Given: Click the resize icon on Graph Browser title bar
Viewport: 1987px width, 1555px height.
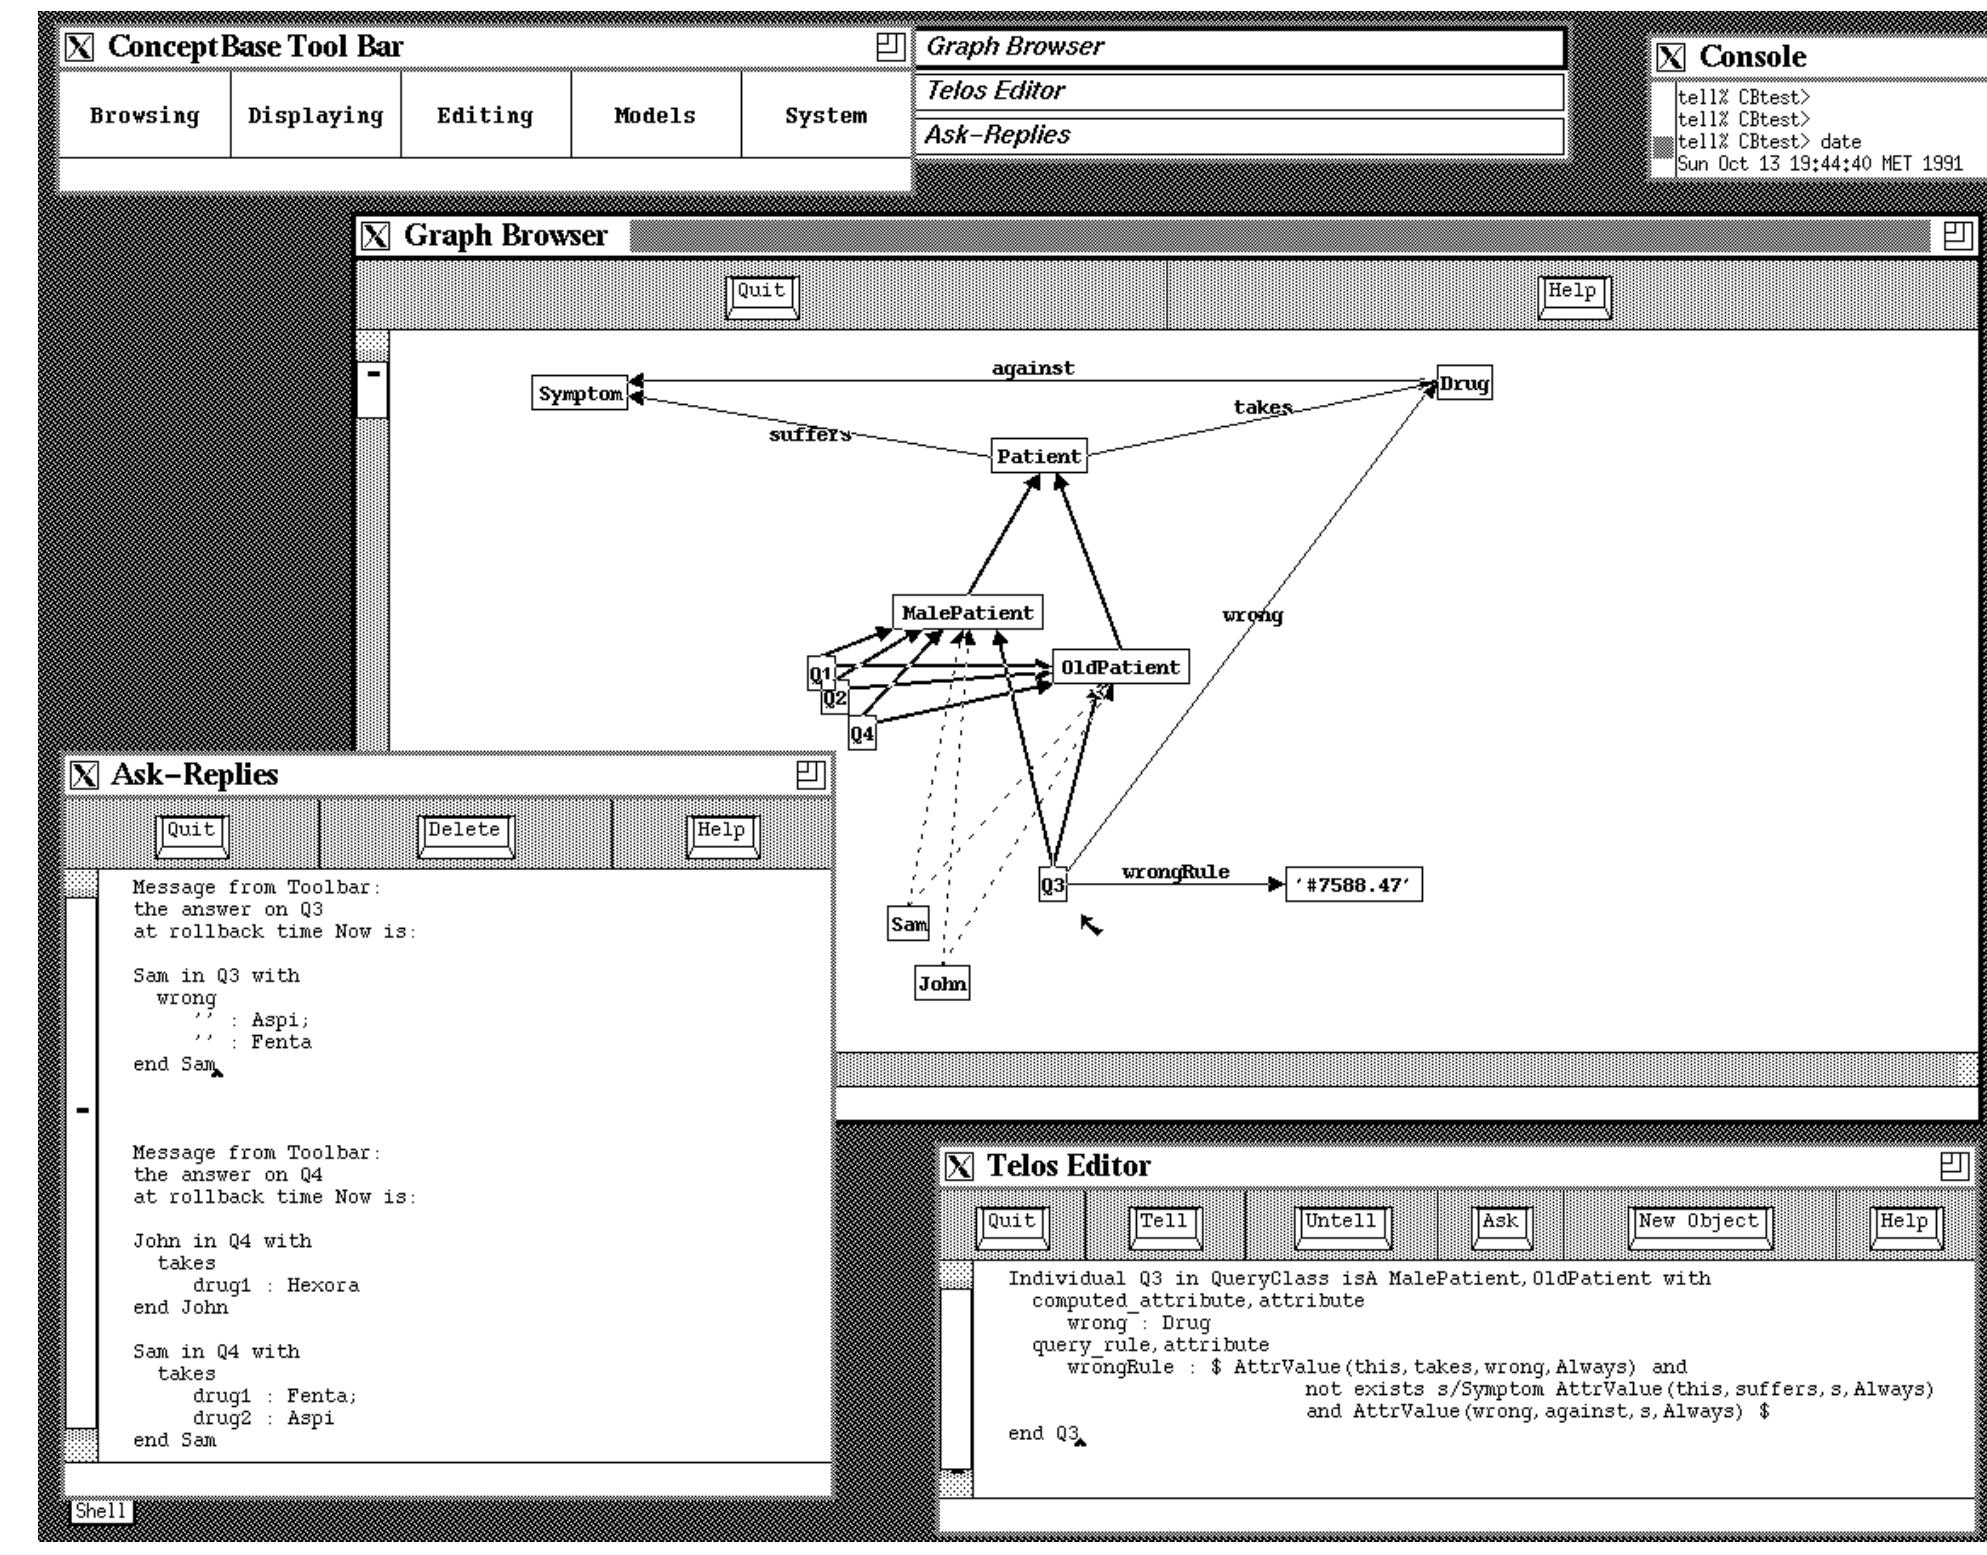Looking at the screenshot, I should 1958,236.
